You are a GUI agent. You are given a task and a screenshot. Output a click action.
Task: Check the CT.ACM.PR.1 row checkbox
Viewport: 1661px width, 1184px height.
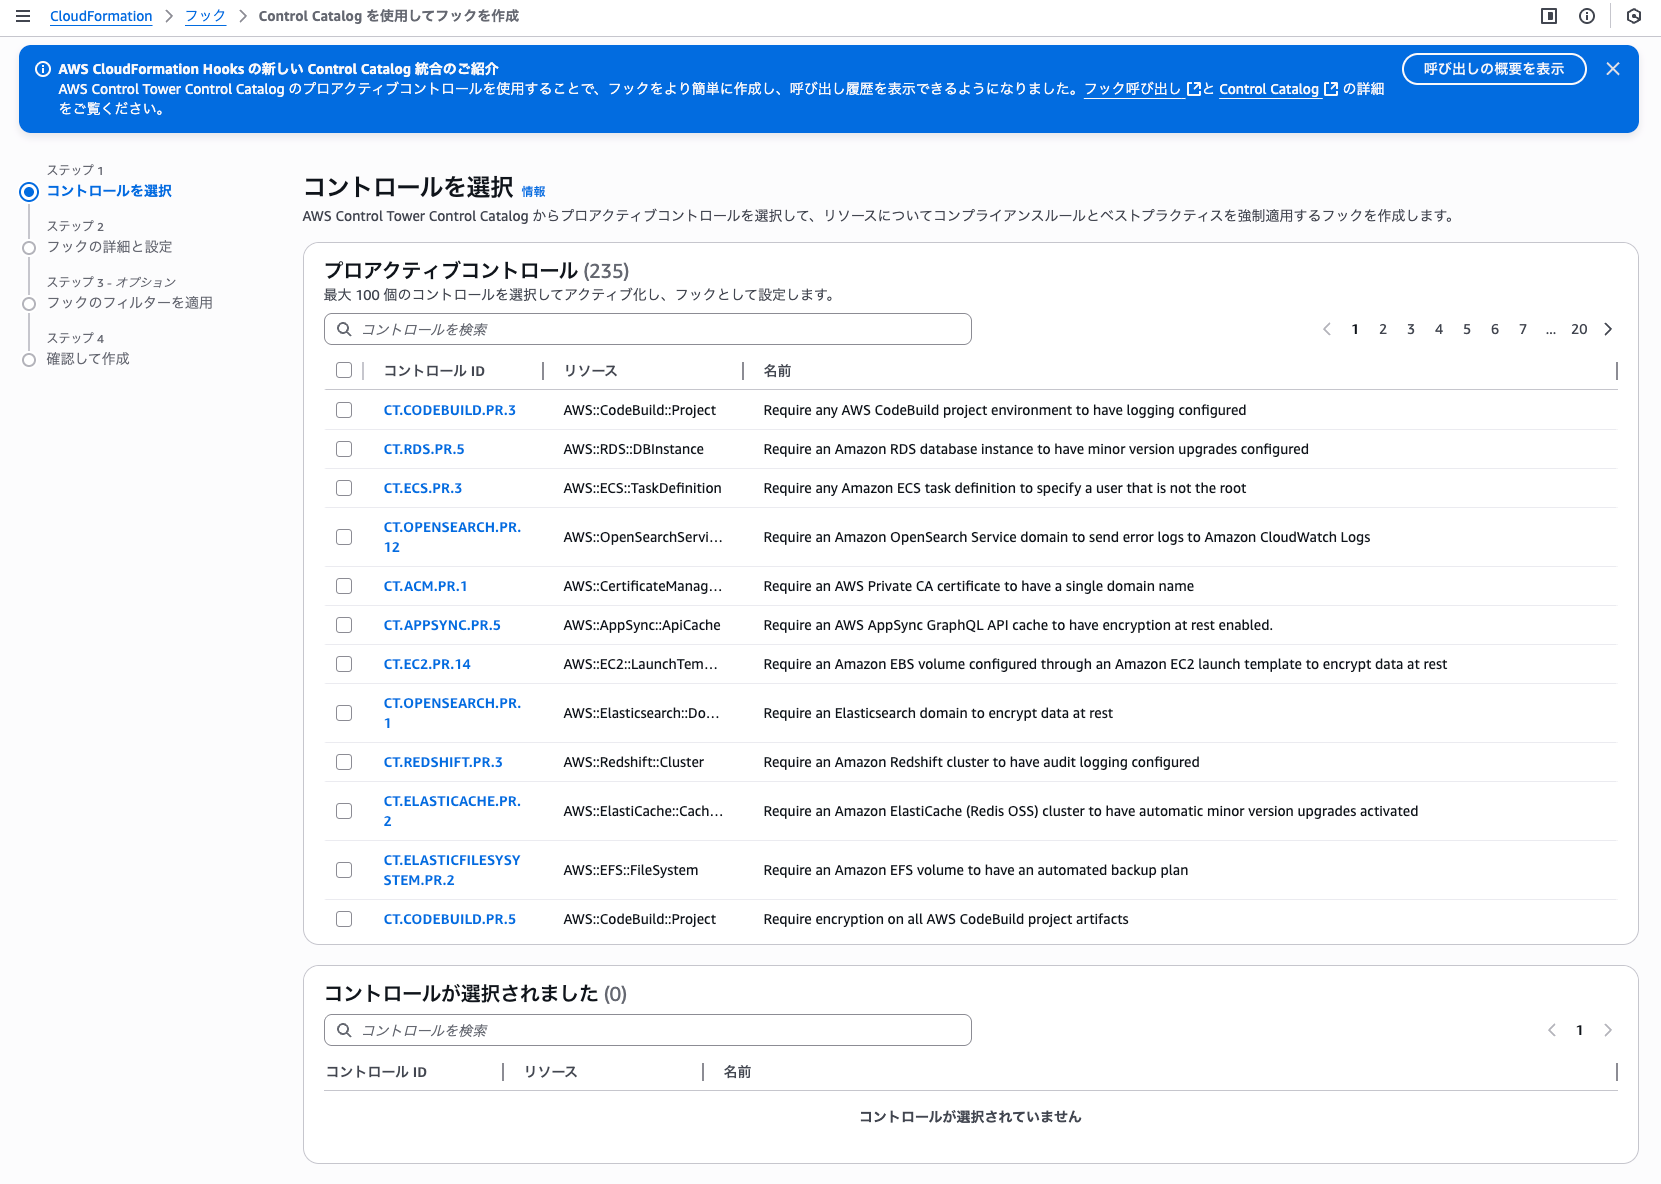coord(344,586)
